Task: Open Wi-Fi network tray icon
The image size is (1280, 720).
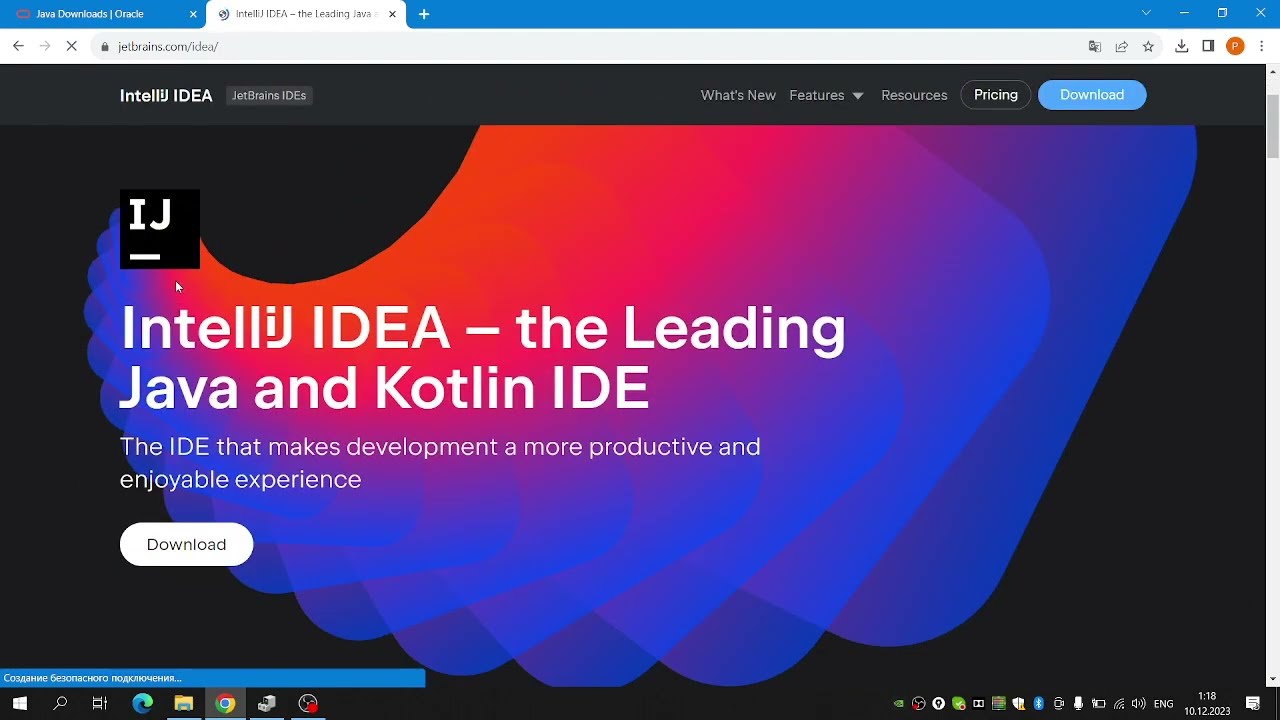Action: [x=1119, y=704]
